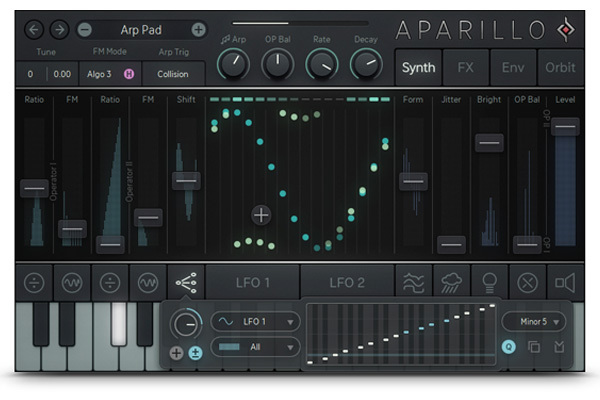Click the Operator I FM slider handle

click(x=72, y=229)
